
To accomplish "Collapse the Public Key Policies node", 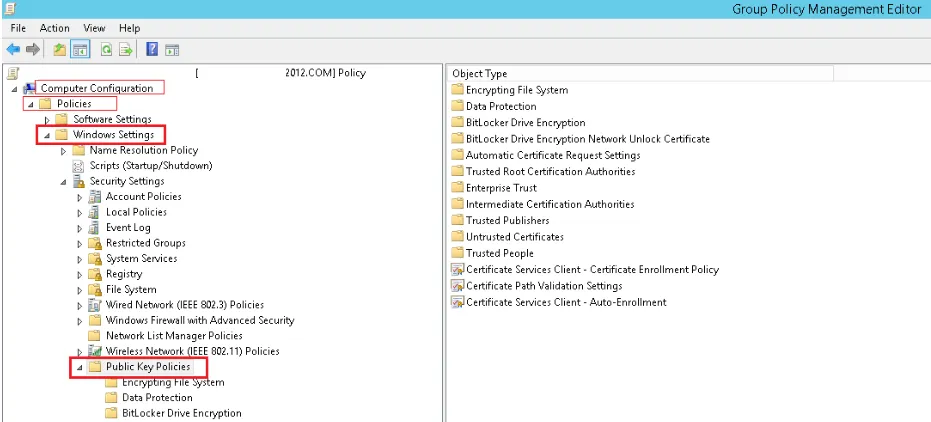I will point(80,367).
